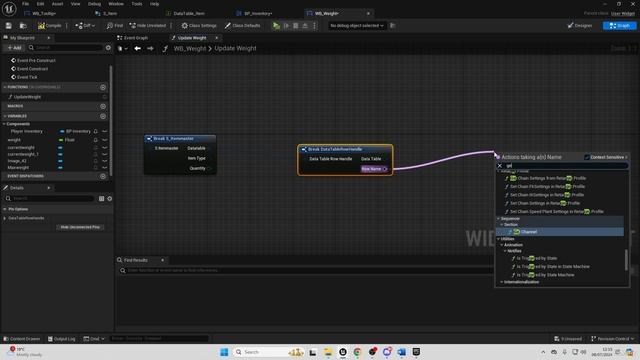Toggle Hide Unrelated nodes

click(148, 26)
